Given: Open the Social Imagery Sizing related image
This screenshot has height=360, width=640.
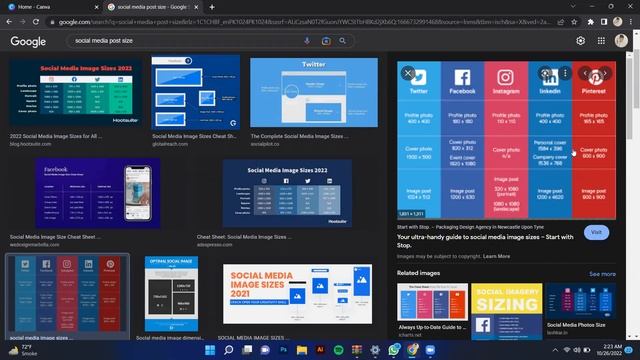Looking at the screenshot, I should click(507, 311).
